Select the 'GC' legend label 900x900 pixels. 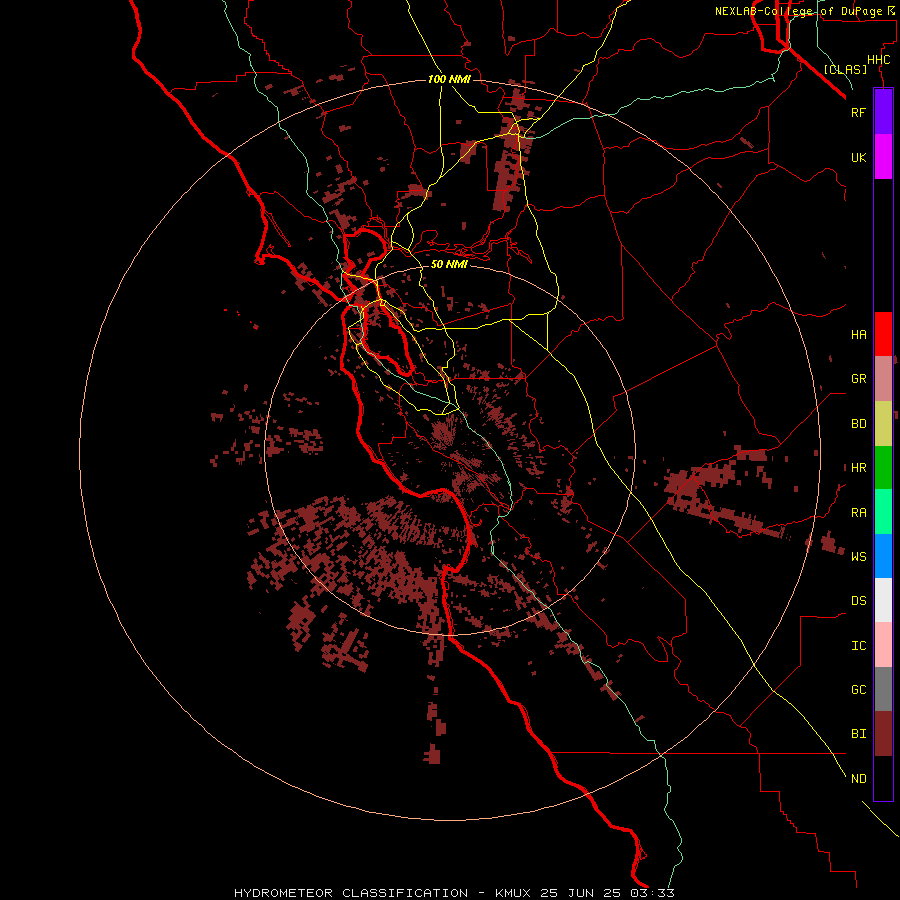pyautogui.click(x=858, y=689)
